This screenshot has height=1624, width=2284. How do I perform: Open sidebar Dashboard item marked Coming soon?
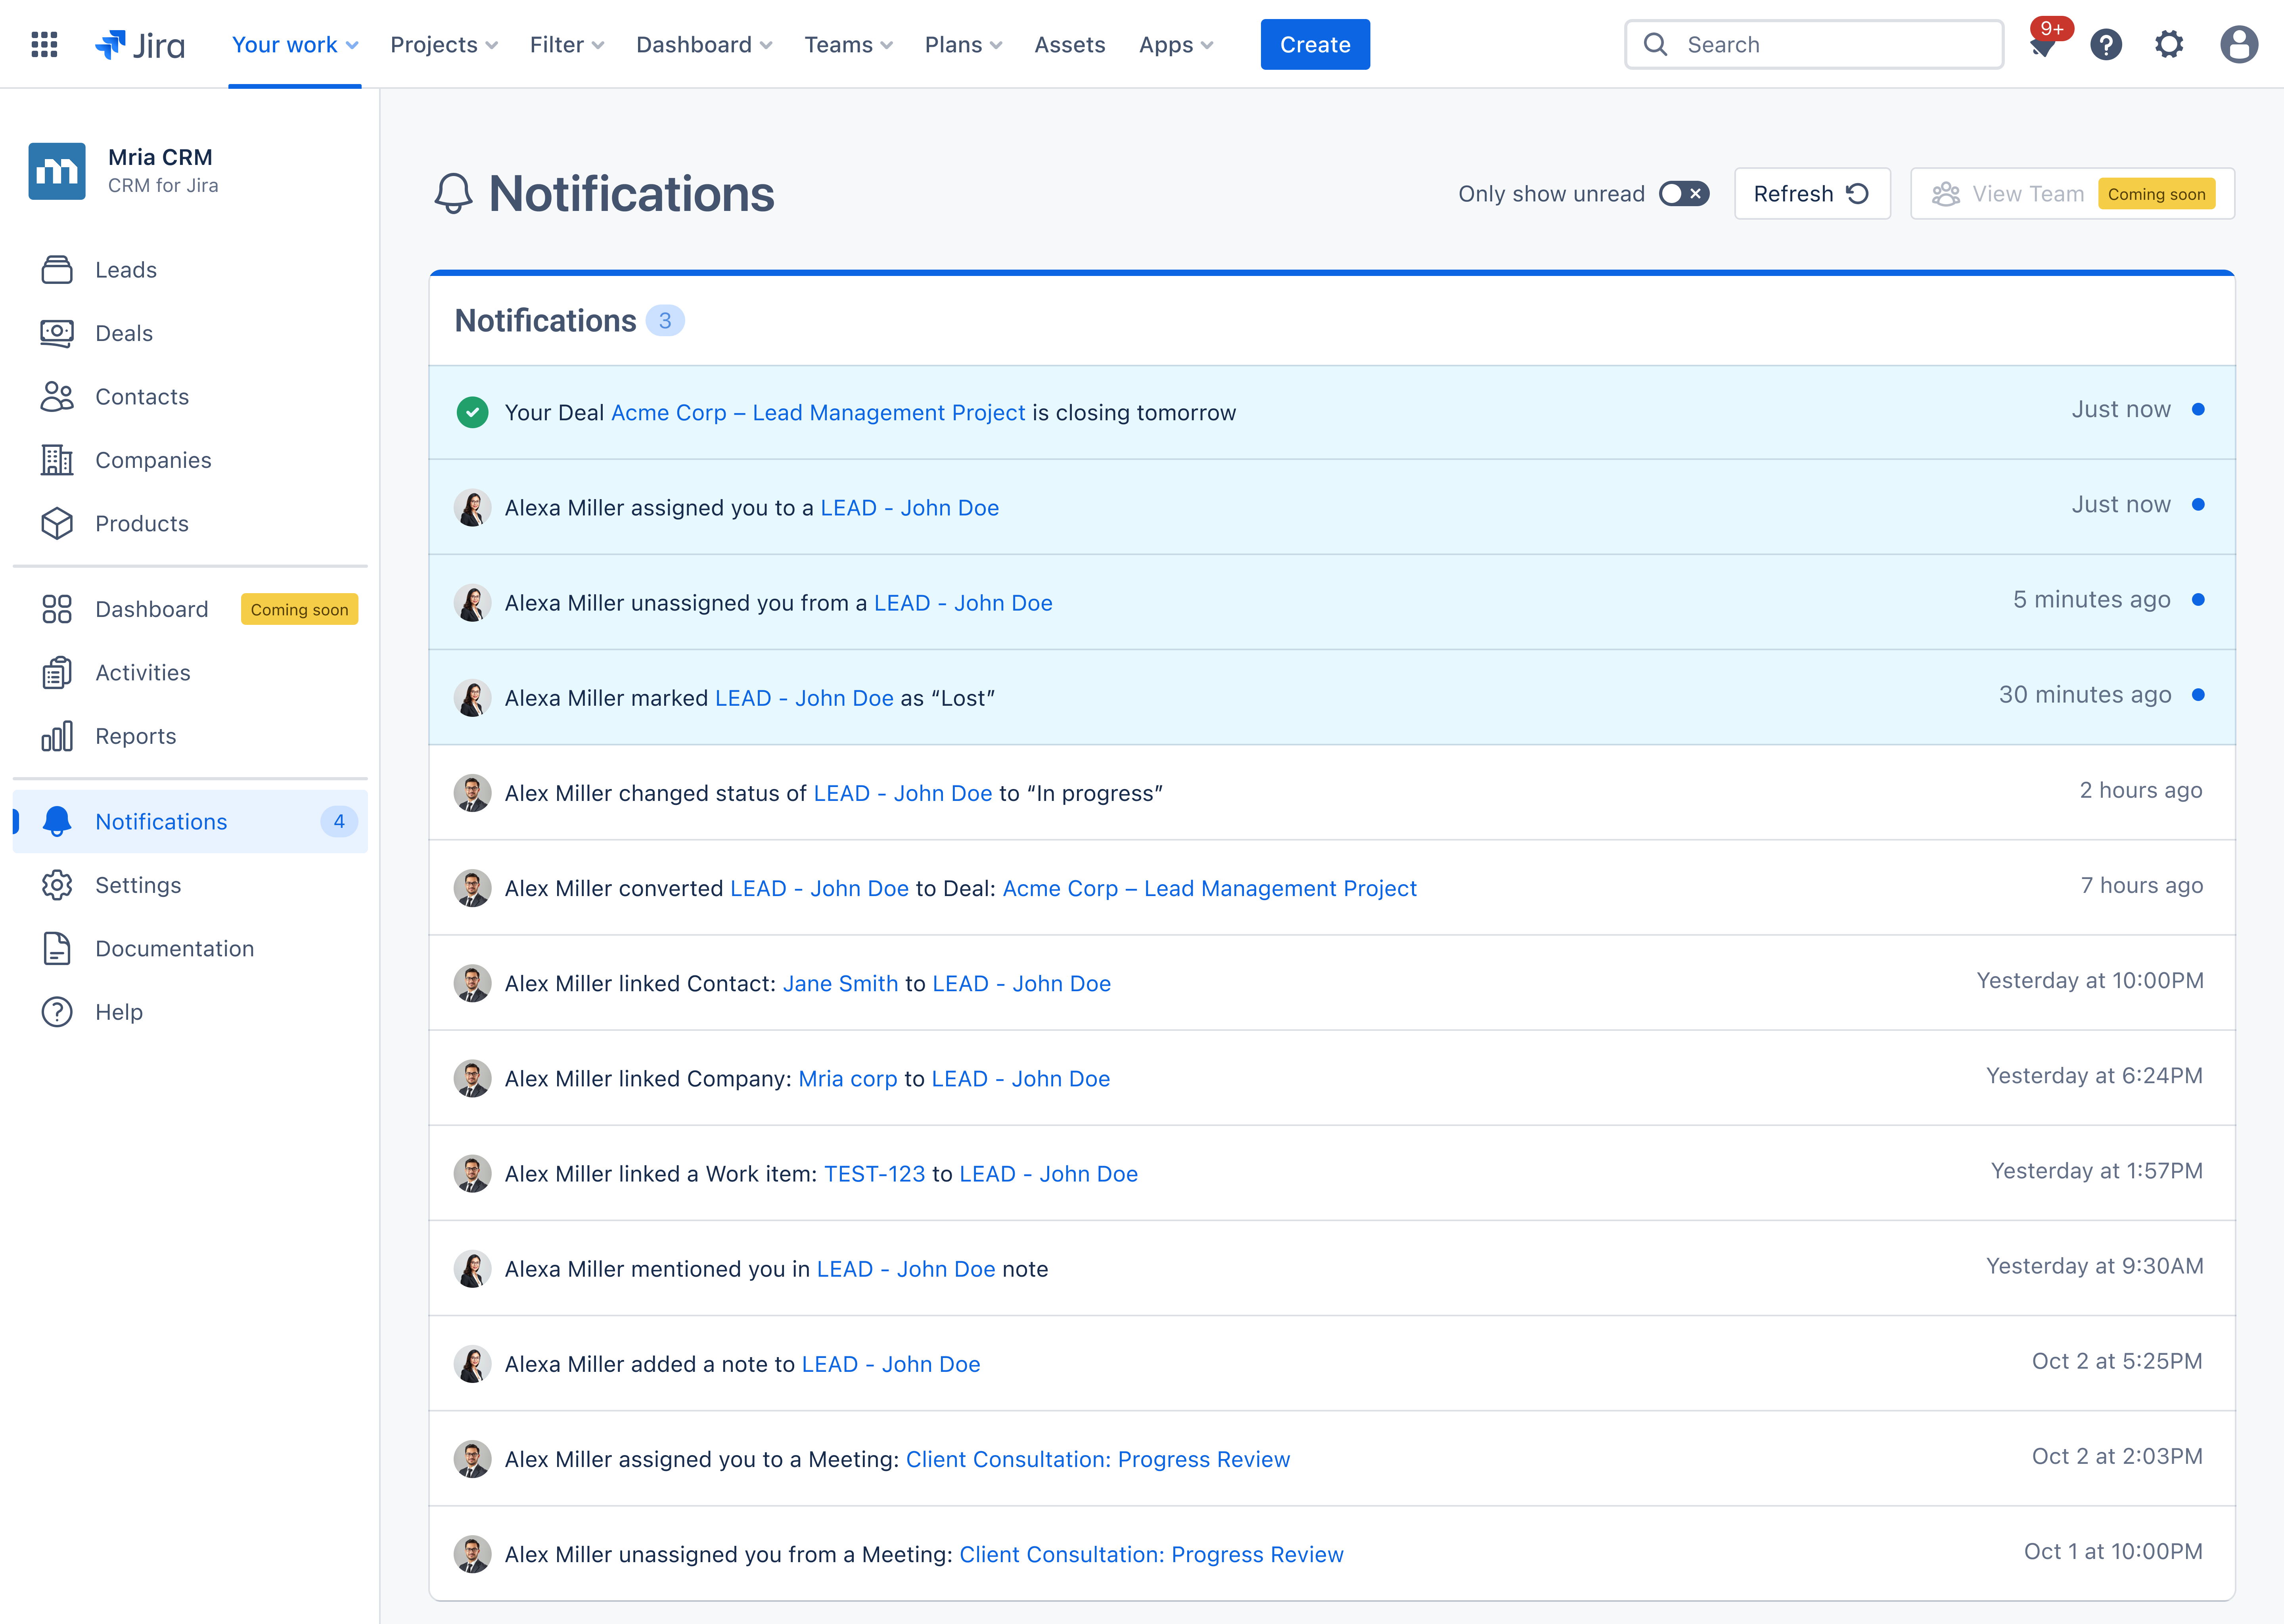(190, 609)
